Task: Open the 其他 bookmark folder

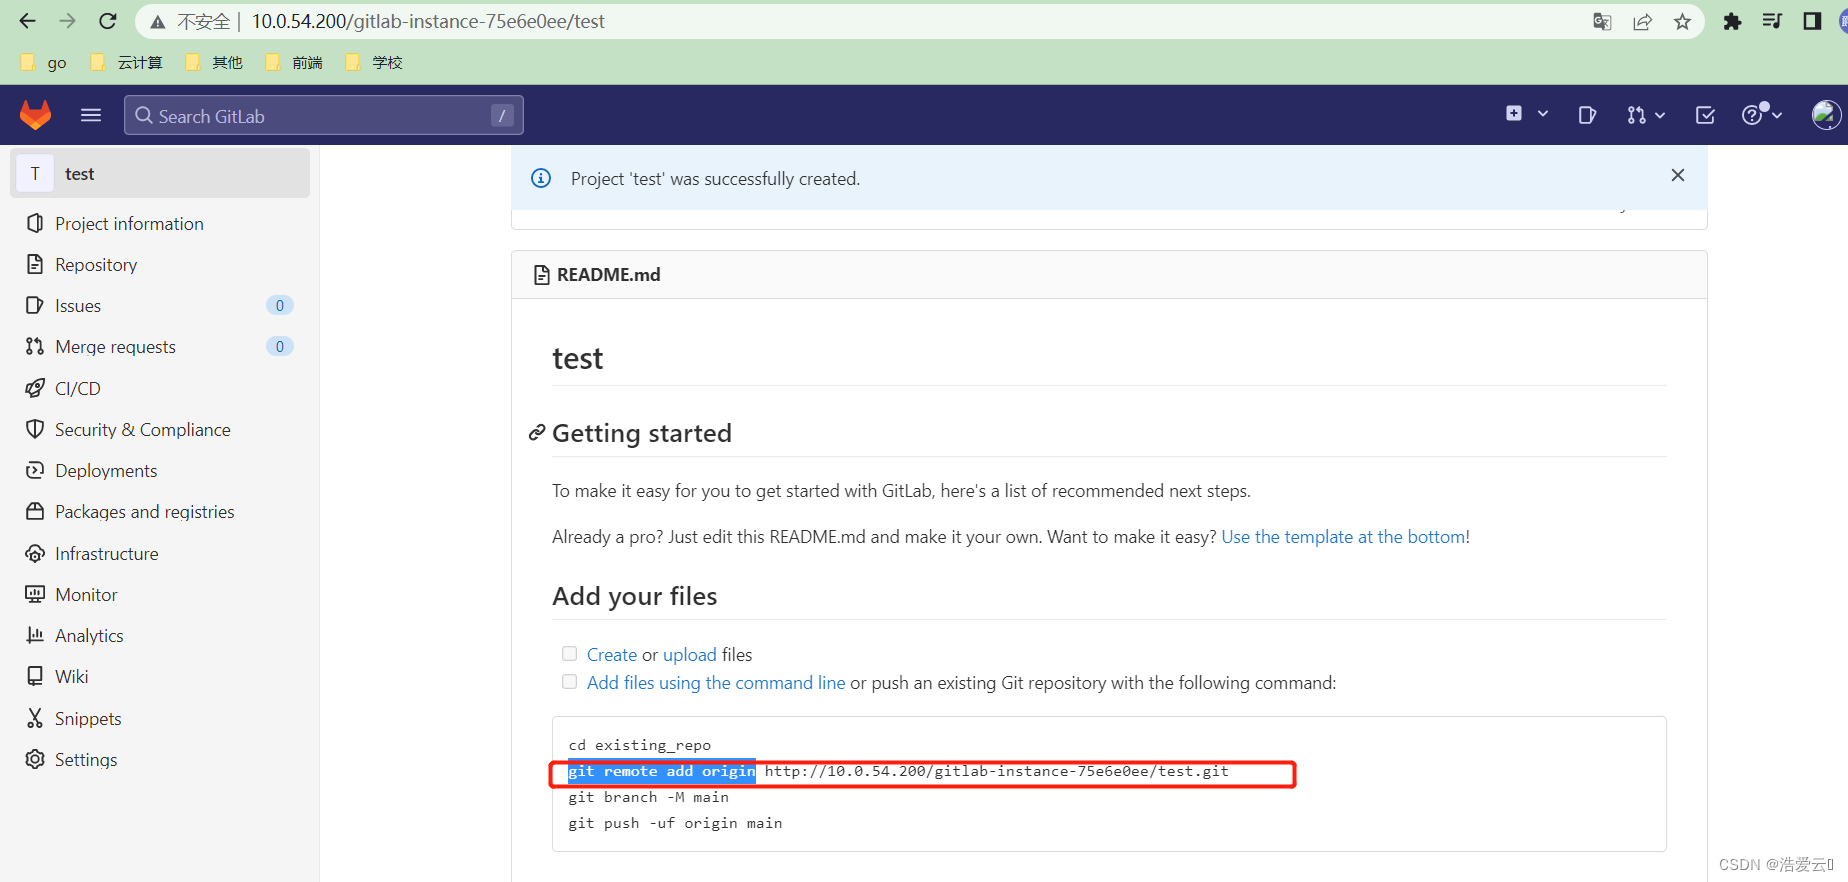Action: [214, 63]
